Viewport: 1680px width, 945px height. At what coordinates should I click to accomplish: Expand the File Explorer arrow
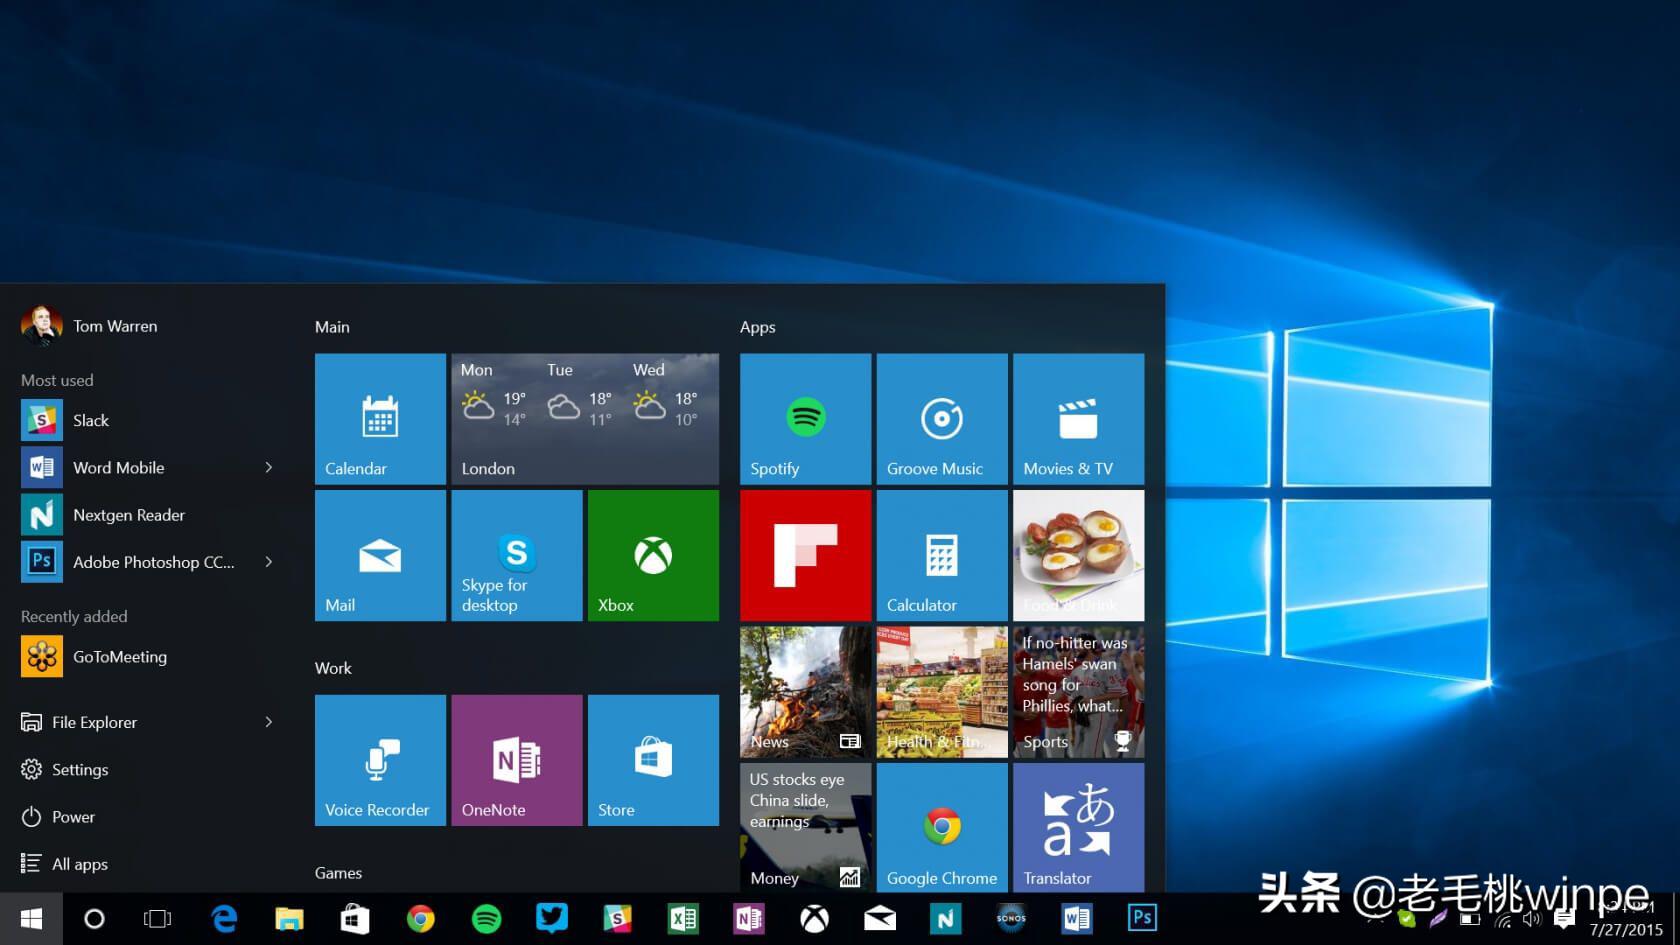coord(268,722)
